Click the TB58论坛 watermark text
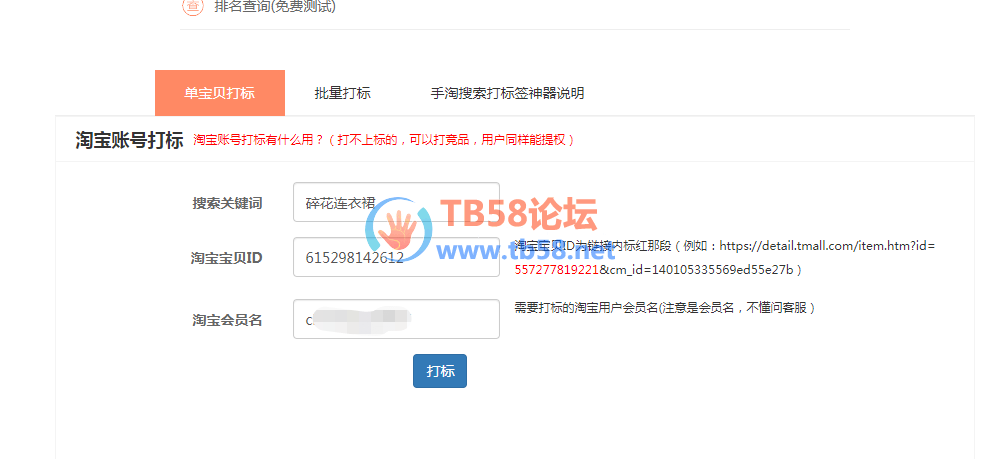 pos(518,214)
